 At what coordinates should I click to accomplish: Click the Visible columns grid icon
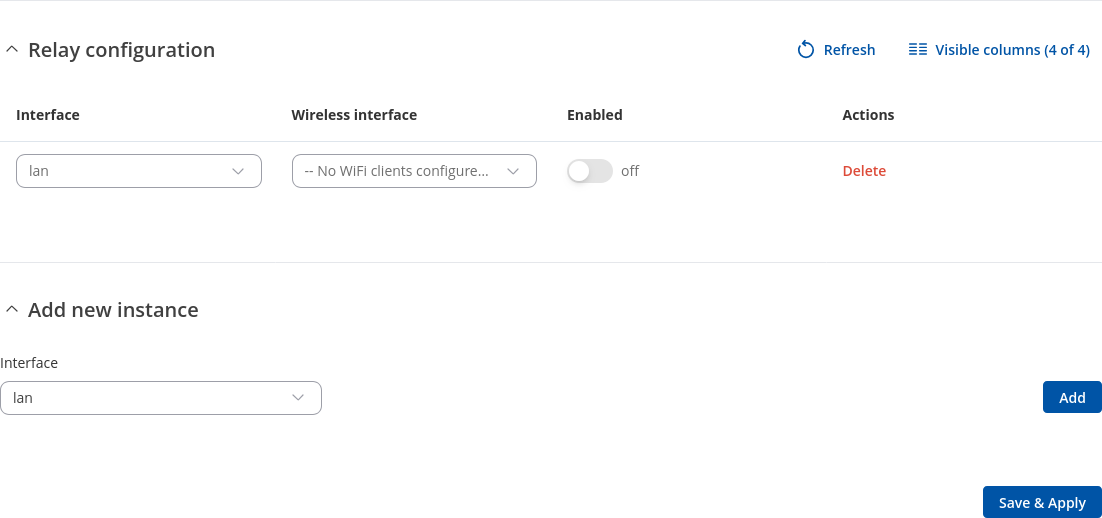tap(917, 50)
